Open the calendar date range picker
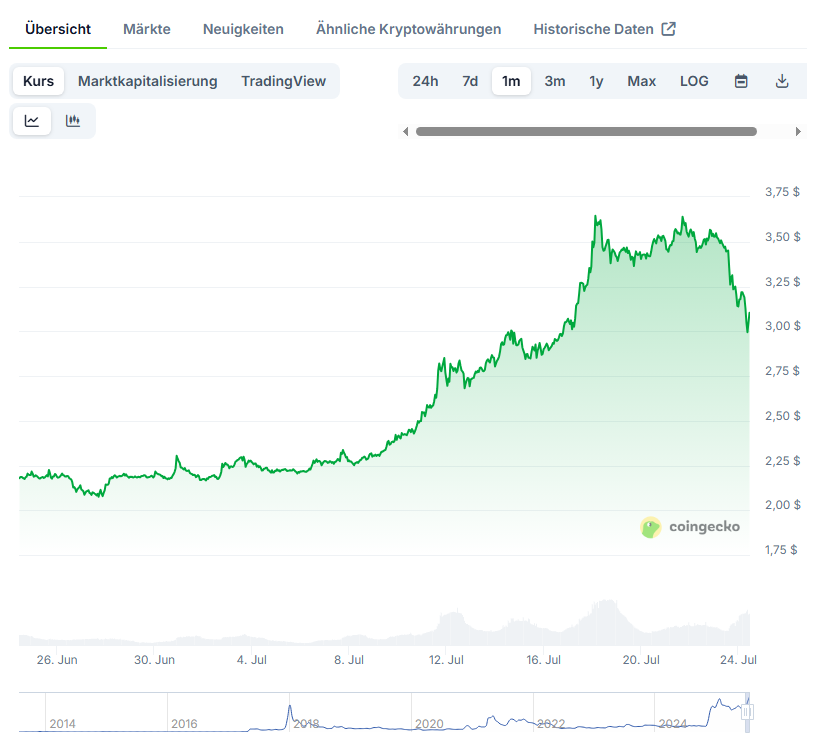Image resolution: width=816 pixels, height=744 pixels. 741,81
